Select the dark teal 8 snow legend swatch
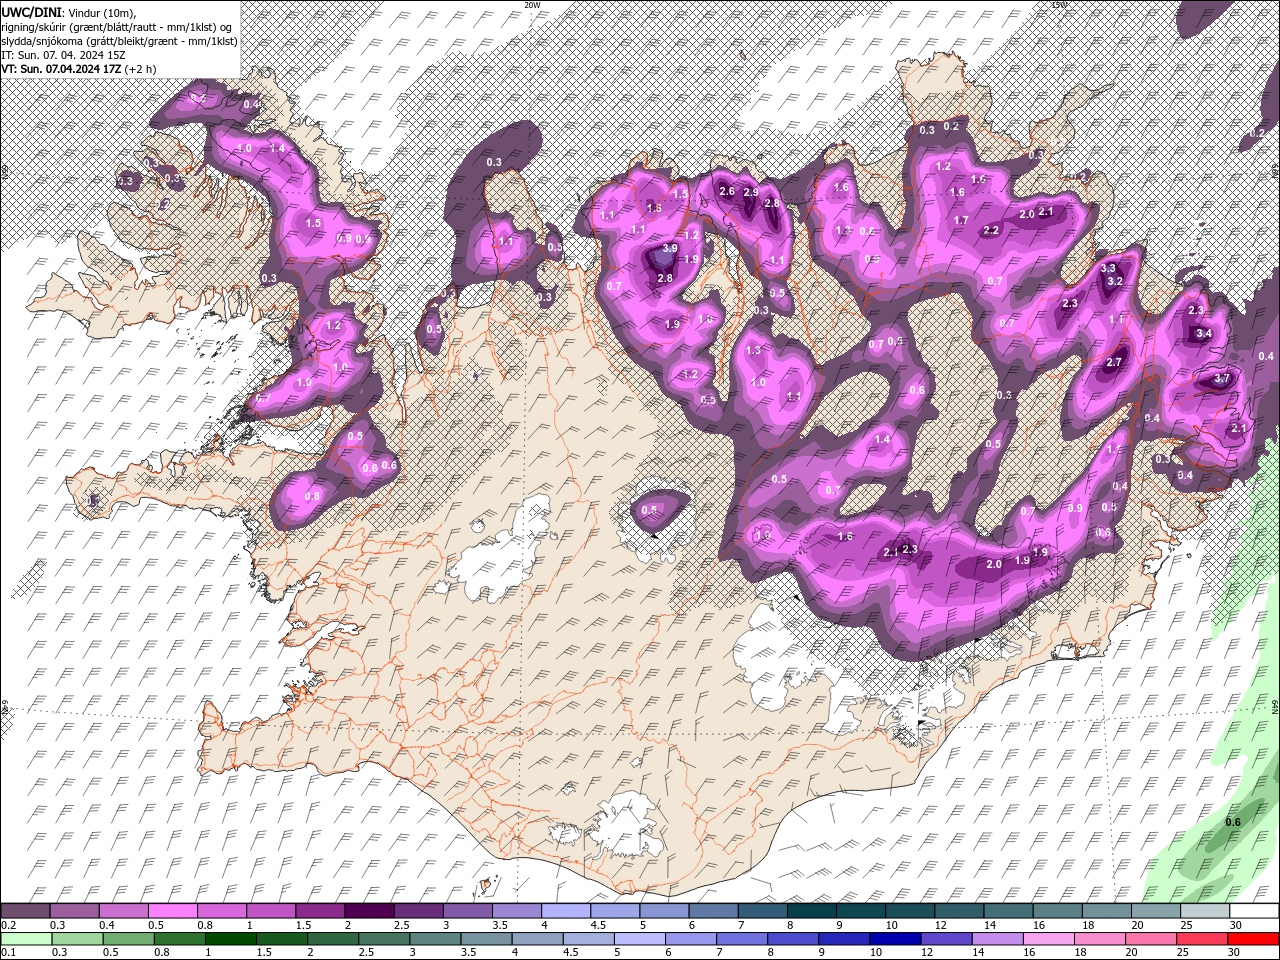This screenshot has width=1280, height=960. click(x=812, y=911)
